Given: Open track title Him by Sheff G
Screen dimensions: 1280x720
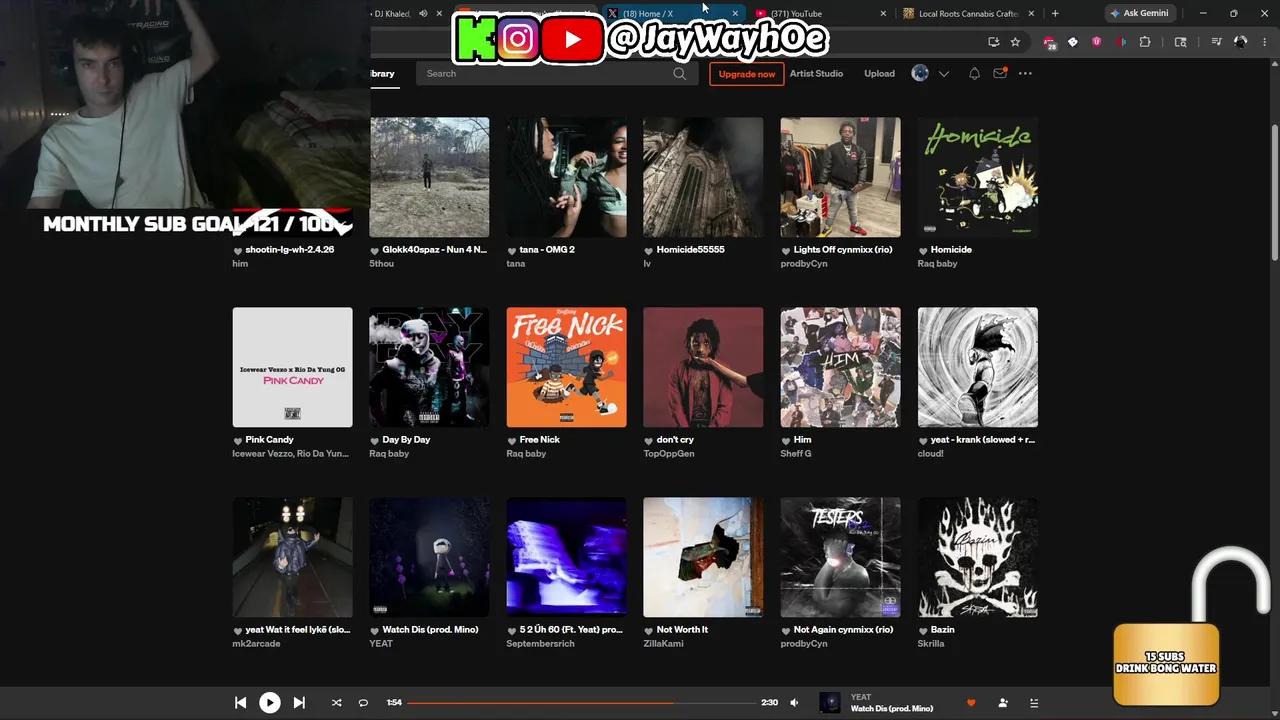Looking at the screenshot, I should point(803,440).
